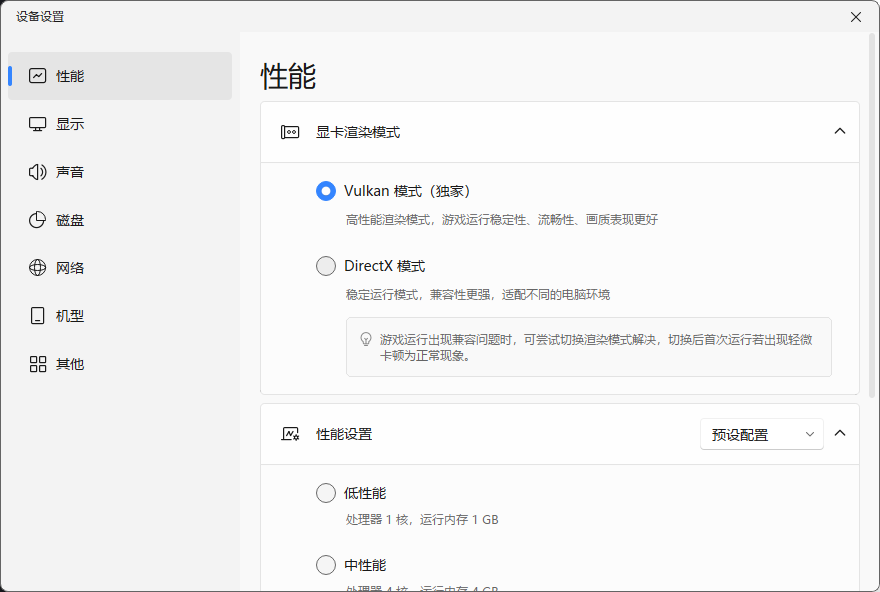The width and height of the screenshot is (880, 592).
Task: Collapse the 显卡渲染模式 section
Action: pos(841,131)
